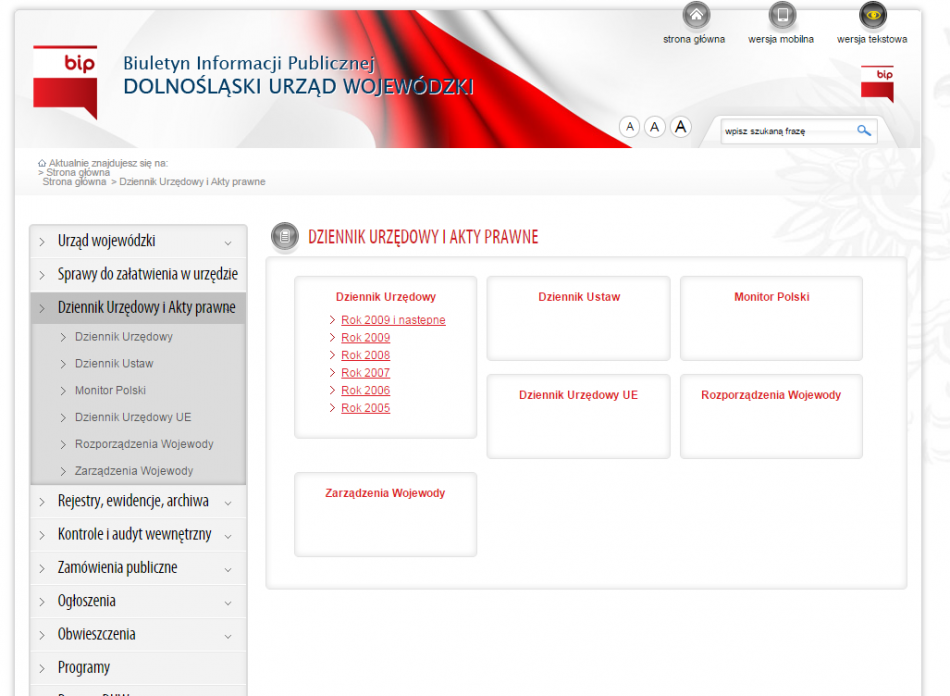
Task: Select Zarządzenia Wojewody sidebar subitem
Action: [x=134, y=471]
